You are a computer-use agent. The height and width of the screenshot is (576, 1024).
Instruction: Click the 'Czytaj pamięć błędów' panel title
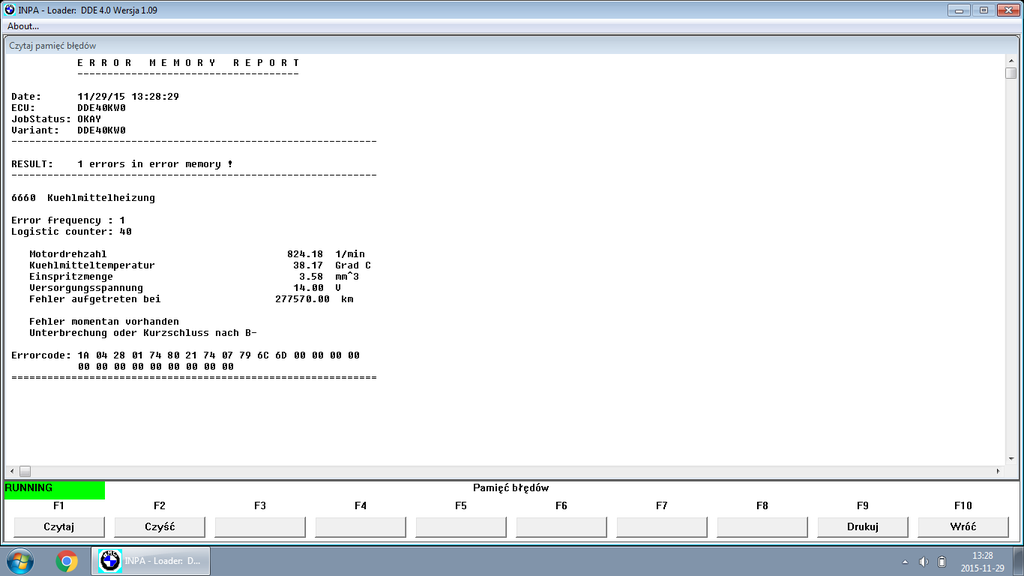tap(52, 46)
